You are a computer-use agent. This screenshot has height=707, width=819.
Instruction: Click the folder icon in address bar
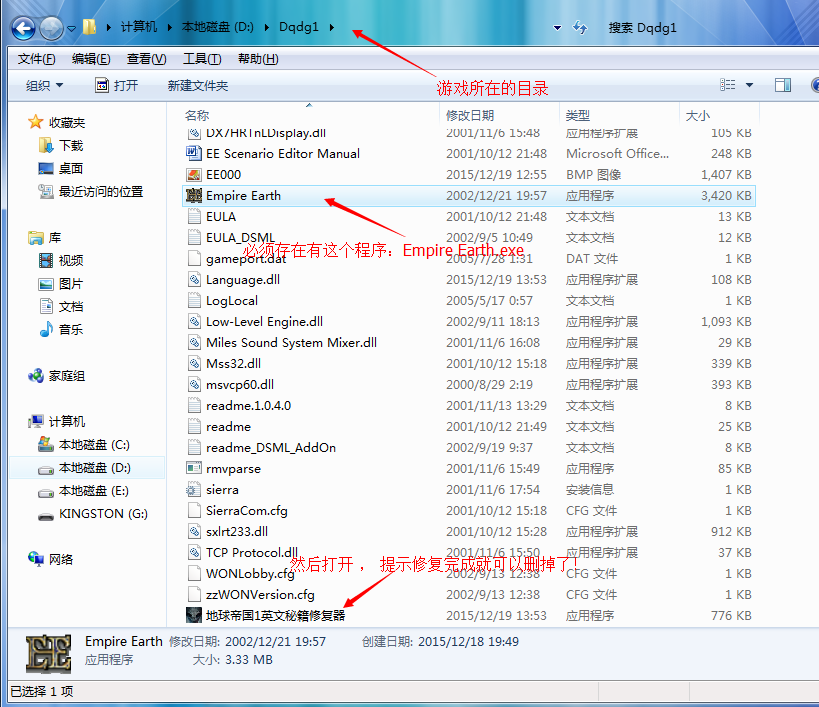tap(89, 27)
